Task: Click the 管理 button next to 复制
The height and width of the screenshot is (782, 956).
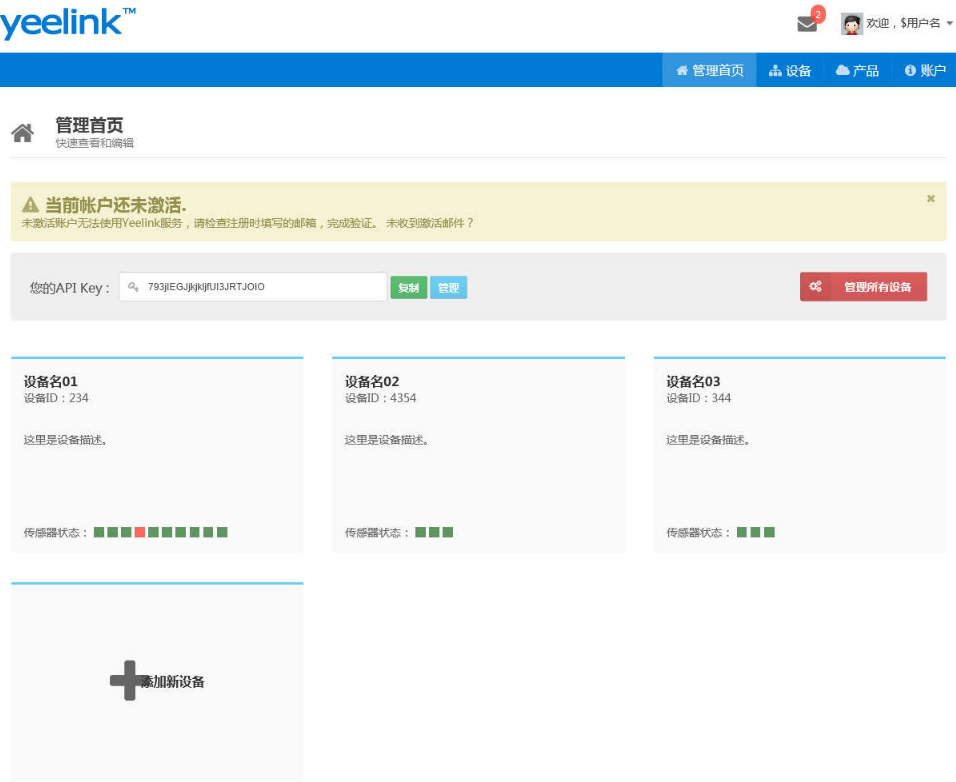Action: (448, 286)
